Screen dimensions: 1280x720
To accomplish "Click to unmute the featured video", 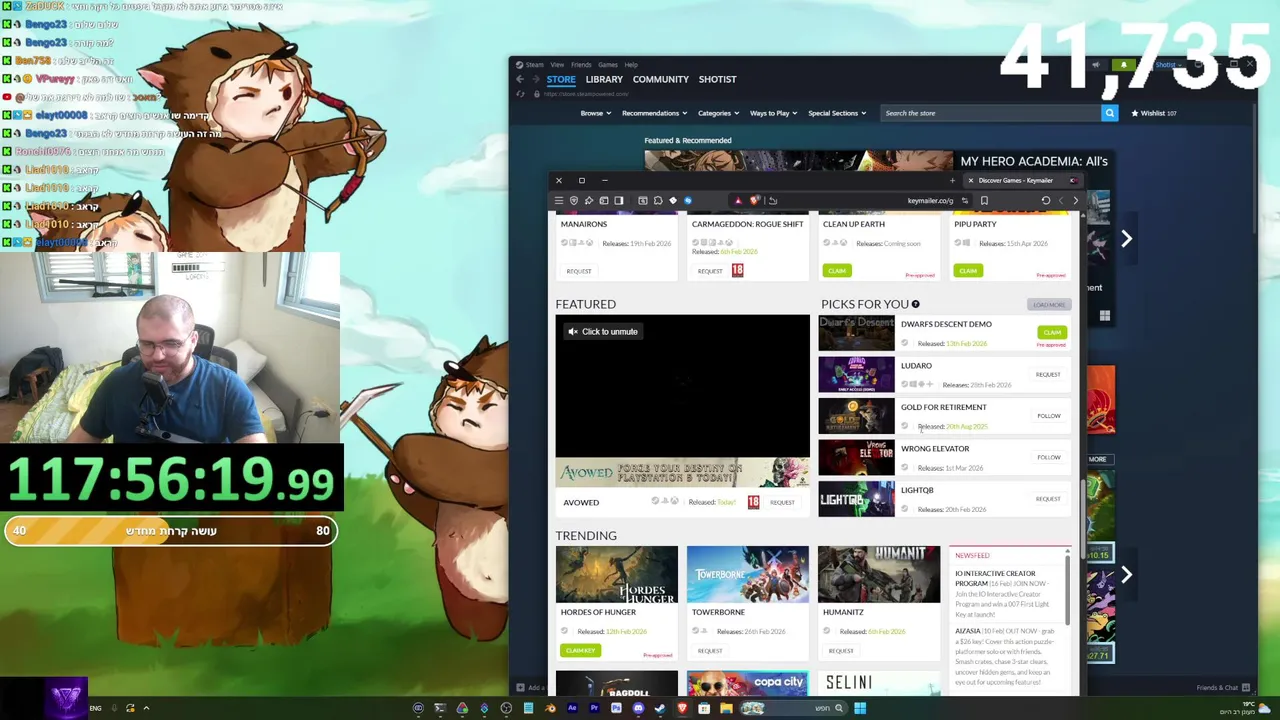I will click(x=602, y=331).
